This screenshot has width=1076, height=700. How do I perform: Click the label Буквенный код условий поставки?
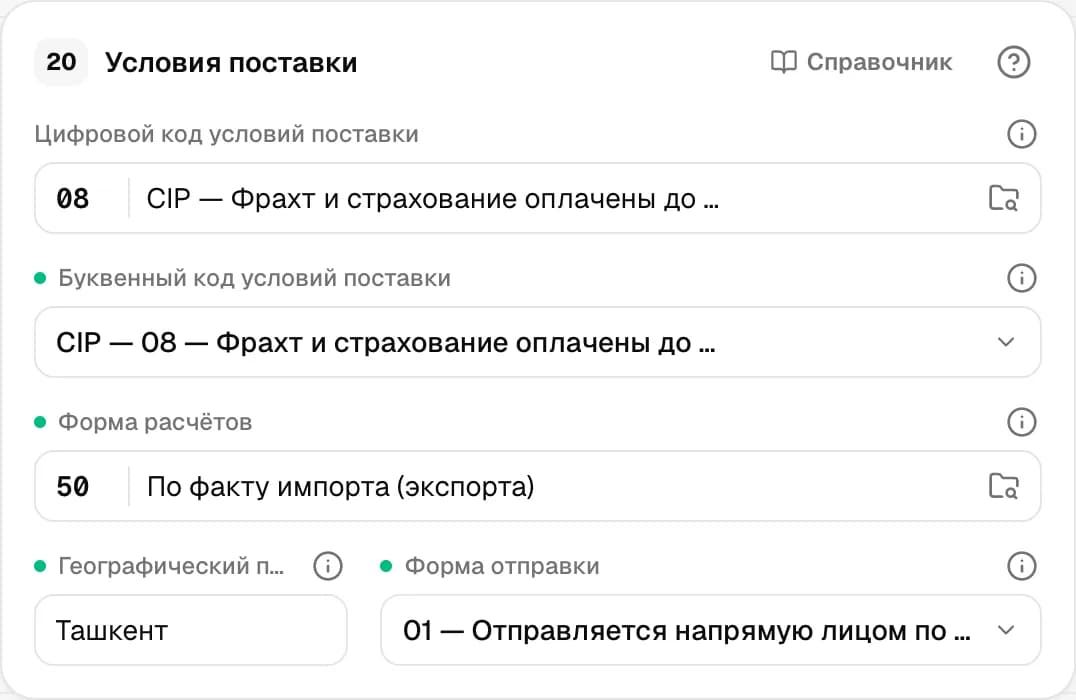(x=254, y=278)
